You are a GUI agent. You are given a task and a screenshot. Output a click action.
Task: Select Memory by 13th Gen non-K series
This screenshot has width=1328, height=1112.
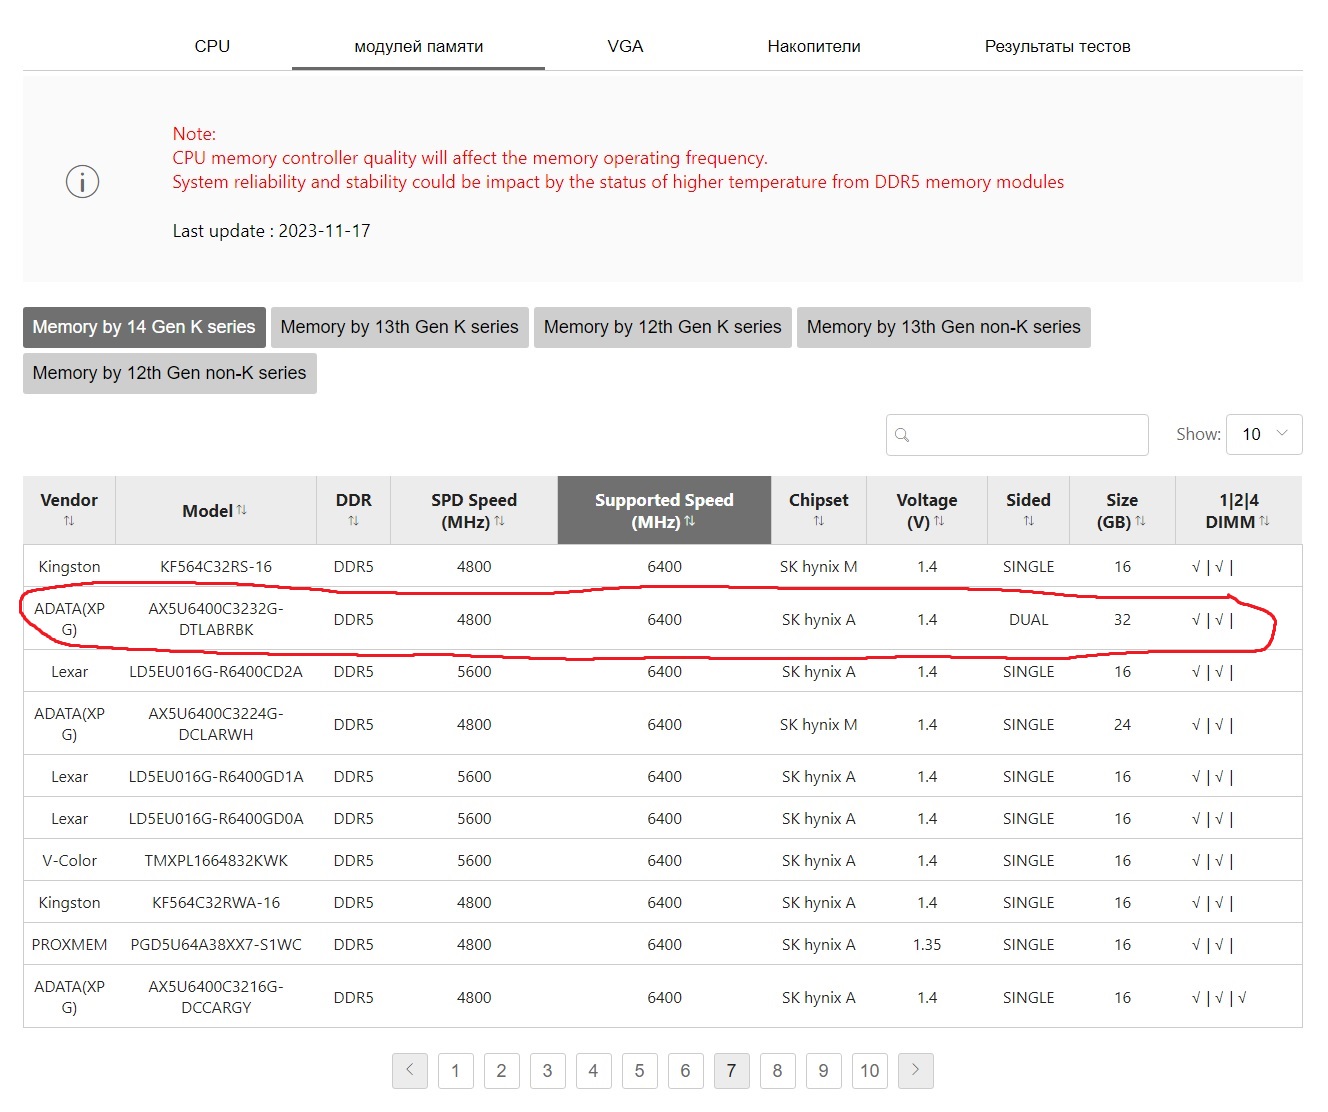(x=944, y=327)
